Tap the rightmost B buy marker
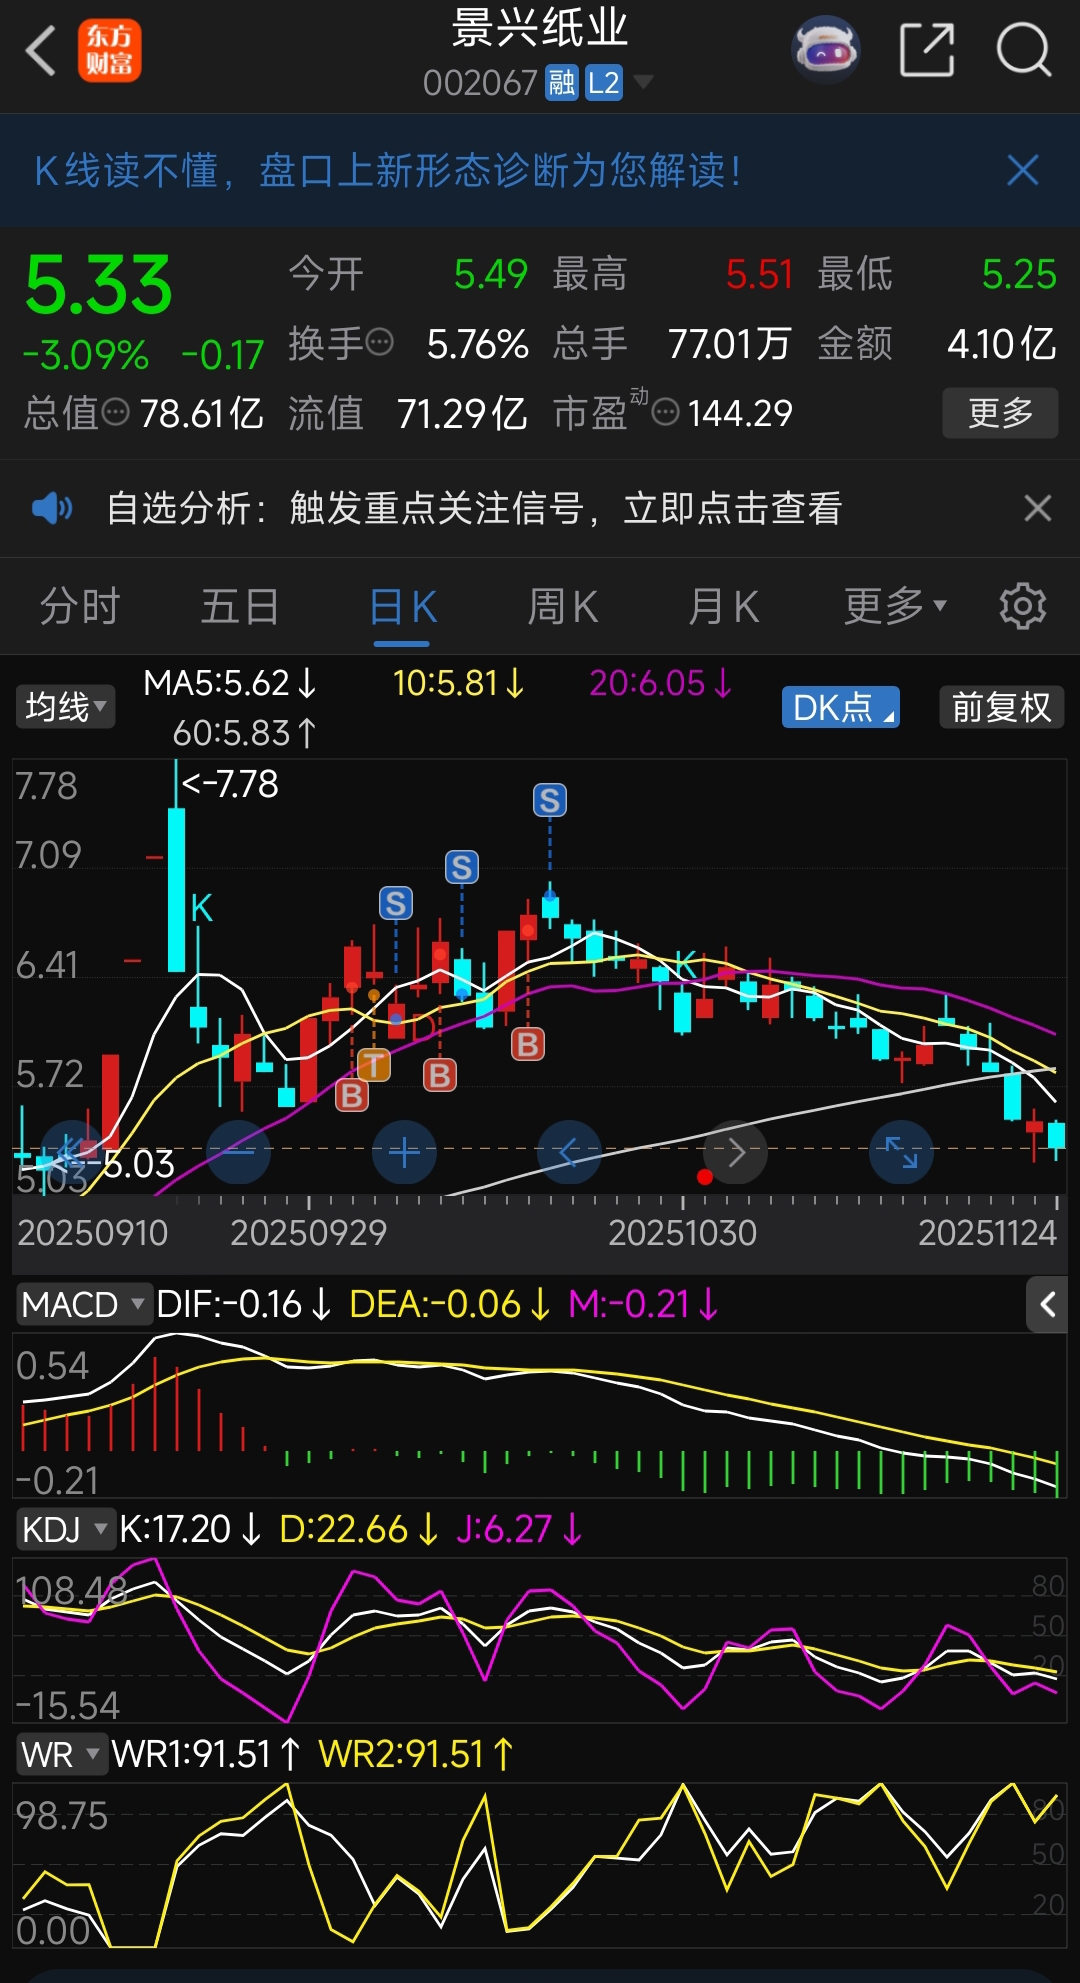The width and height of the screenshot is (1080, 1983). click(527, 1045)
